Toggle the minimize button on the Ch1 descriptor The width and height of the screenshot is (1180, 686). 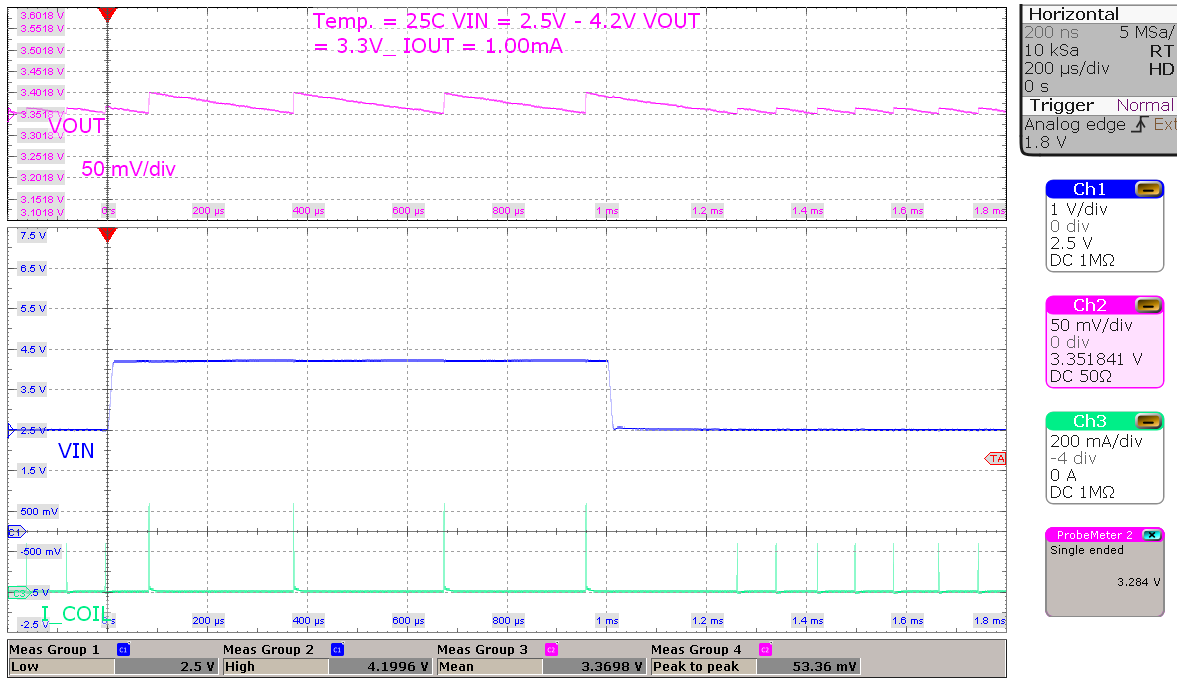click(x=1148, y=188)
